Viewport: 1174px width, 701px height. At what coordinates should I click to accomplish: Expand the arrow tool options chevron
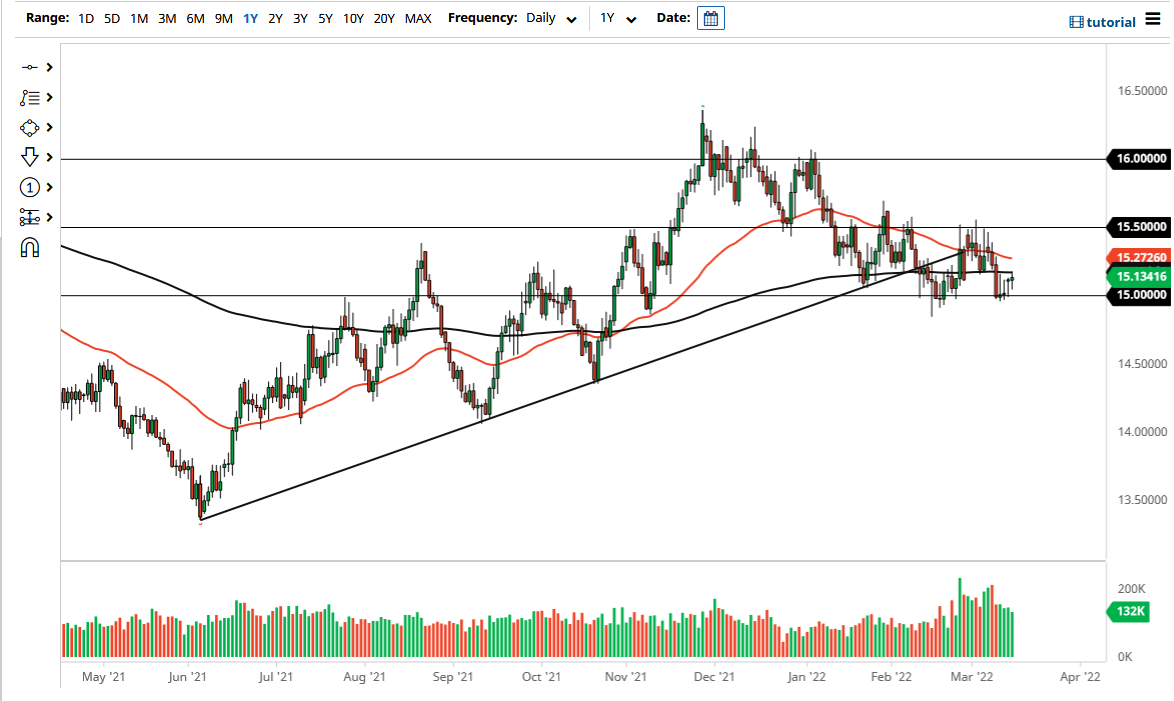point(48,157)
